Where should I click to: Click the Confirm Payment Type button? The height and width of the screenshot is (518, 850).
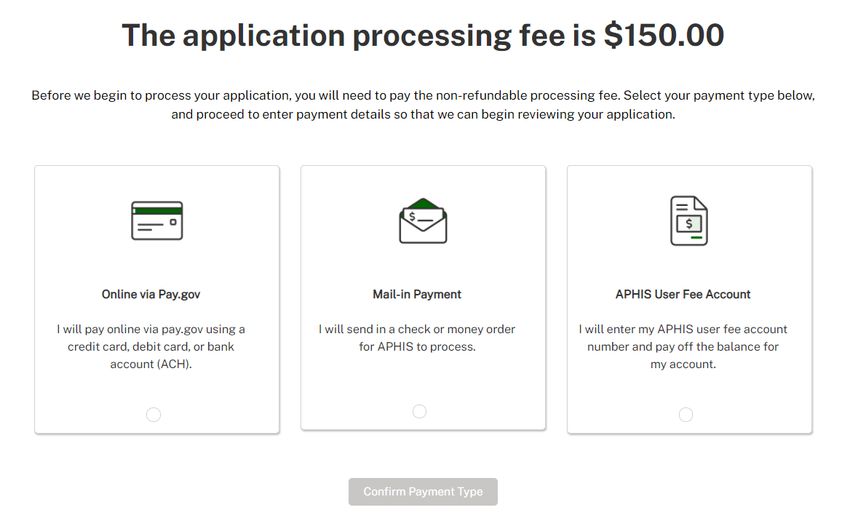[423, 491]
